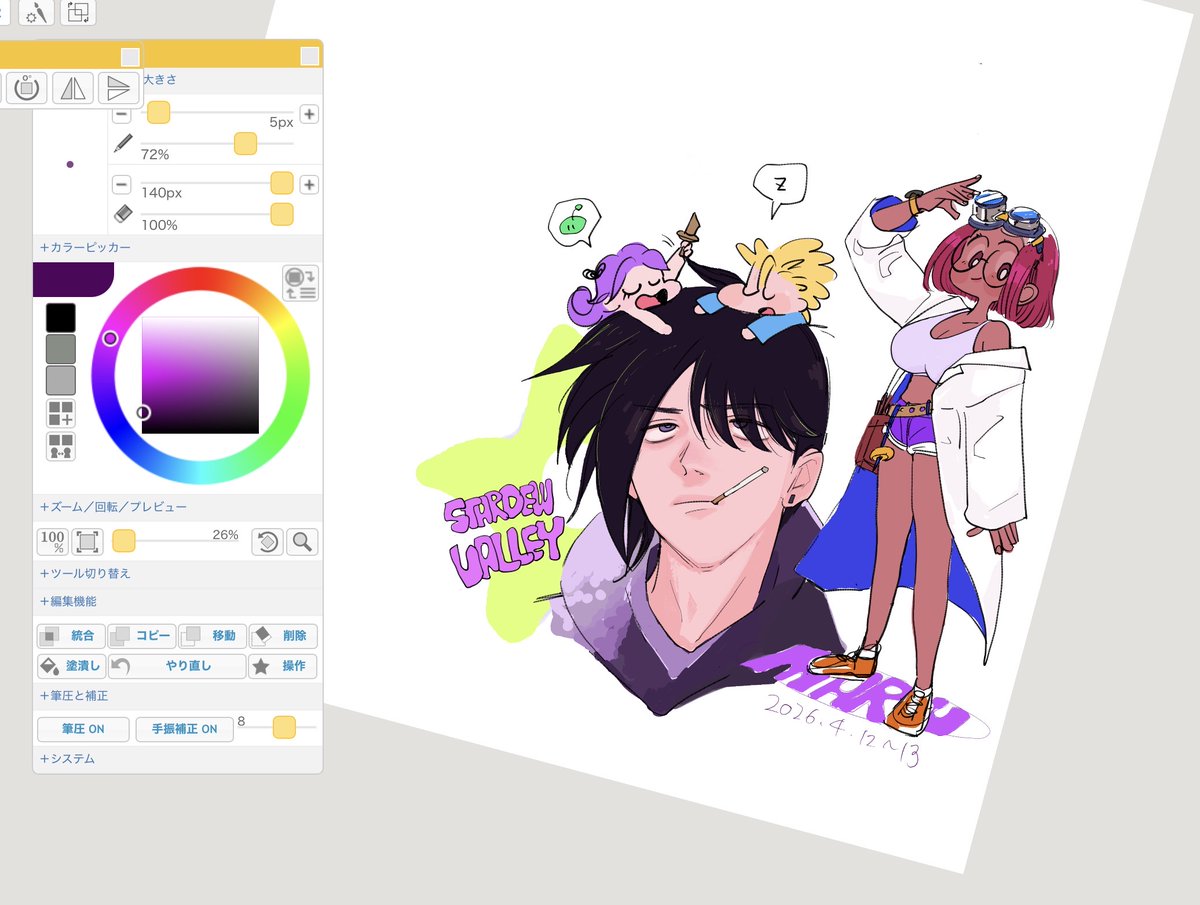Expand the ツール切り替え section
The image size is (1200, 905).
tap(85, 574)
